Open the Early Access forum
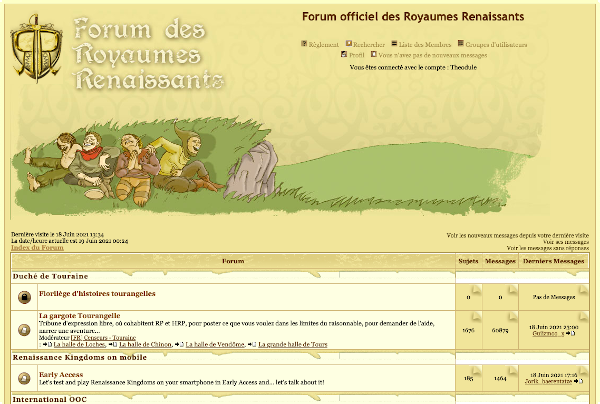This screenshot has height=404, width=600. click(x=61, y=375)
